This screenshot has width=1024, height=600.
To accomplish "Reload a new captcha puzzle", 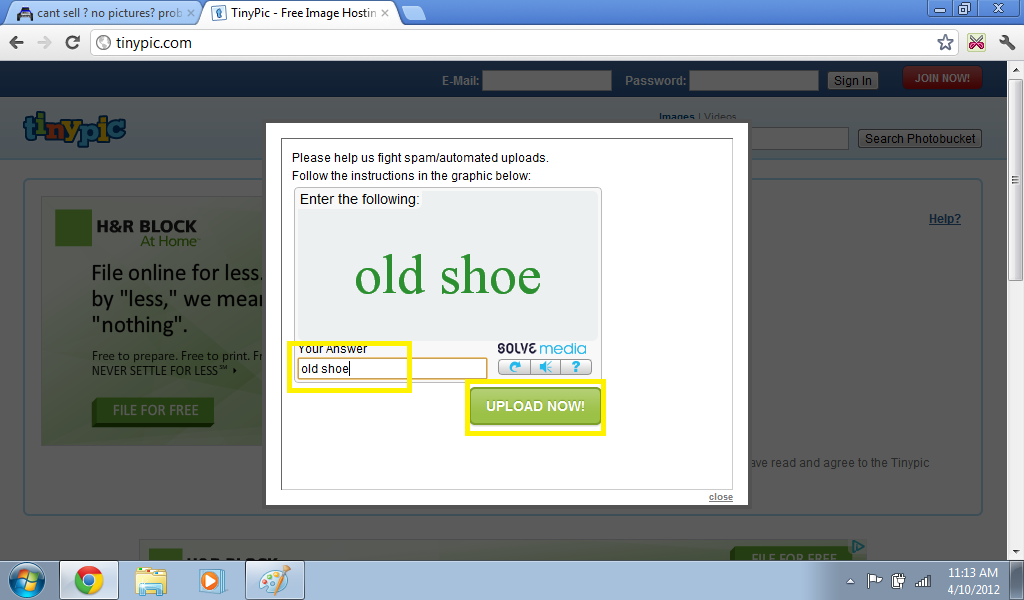I will pos(514,367).
